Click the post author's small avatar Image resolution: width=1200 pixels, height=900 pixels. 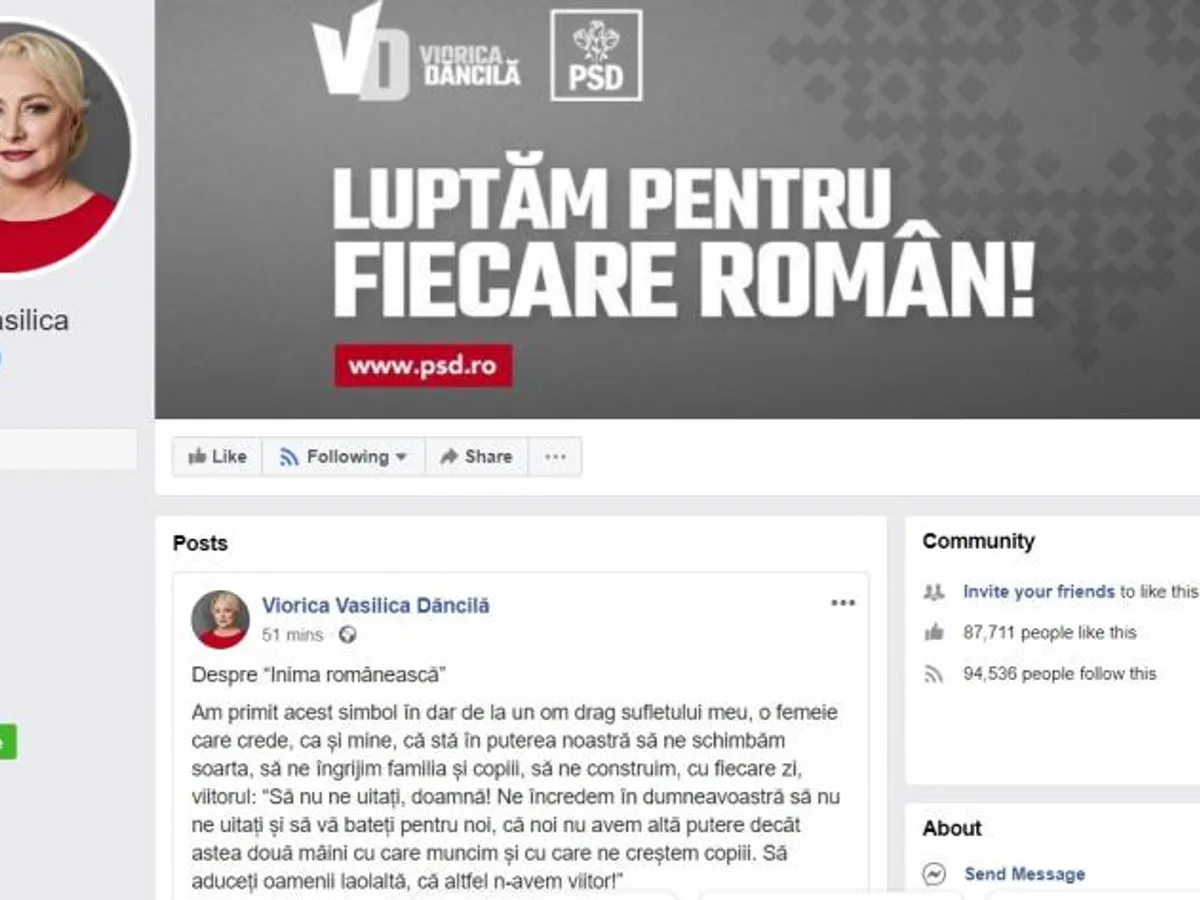220,619
